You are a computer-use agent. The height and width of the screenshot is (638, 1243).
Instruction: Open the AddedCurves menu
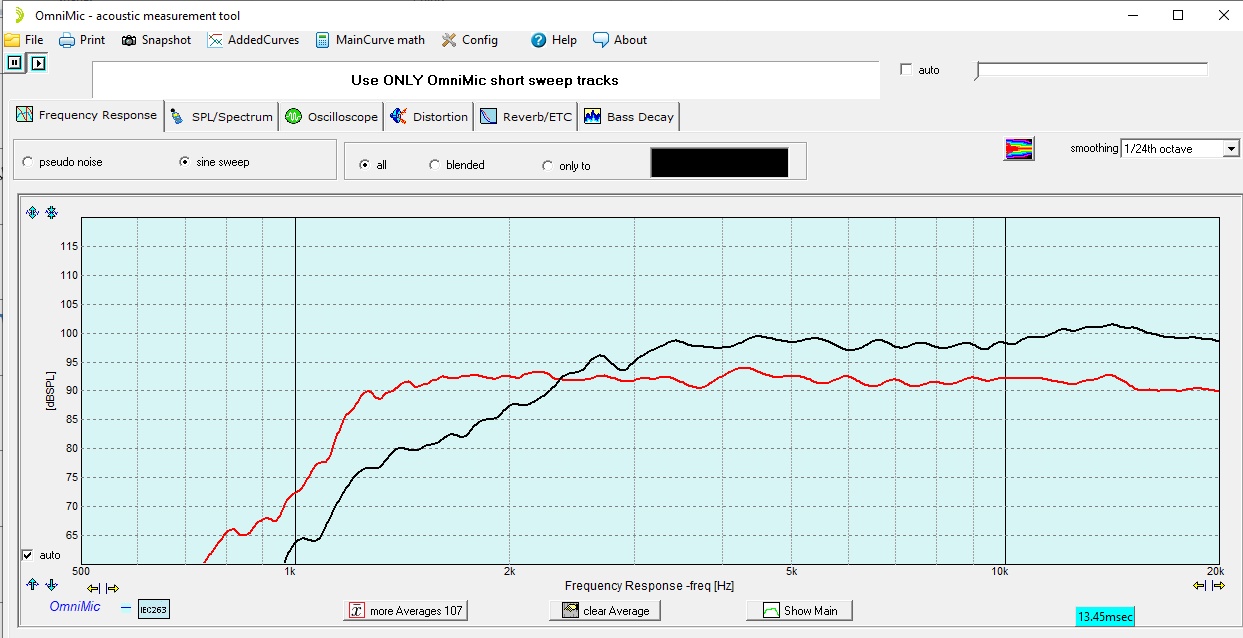click(254, 40)
